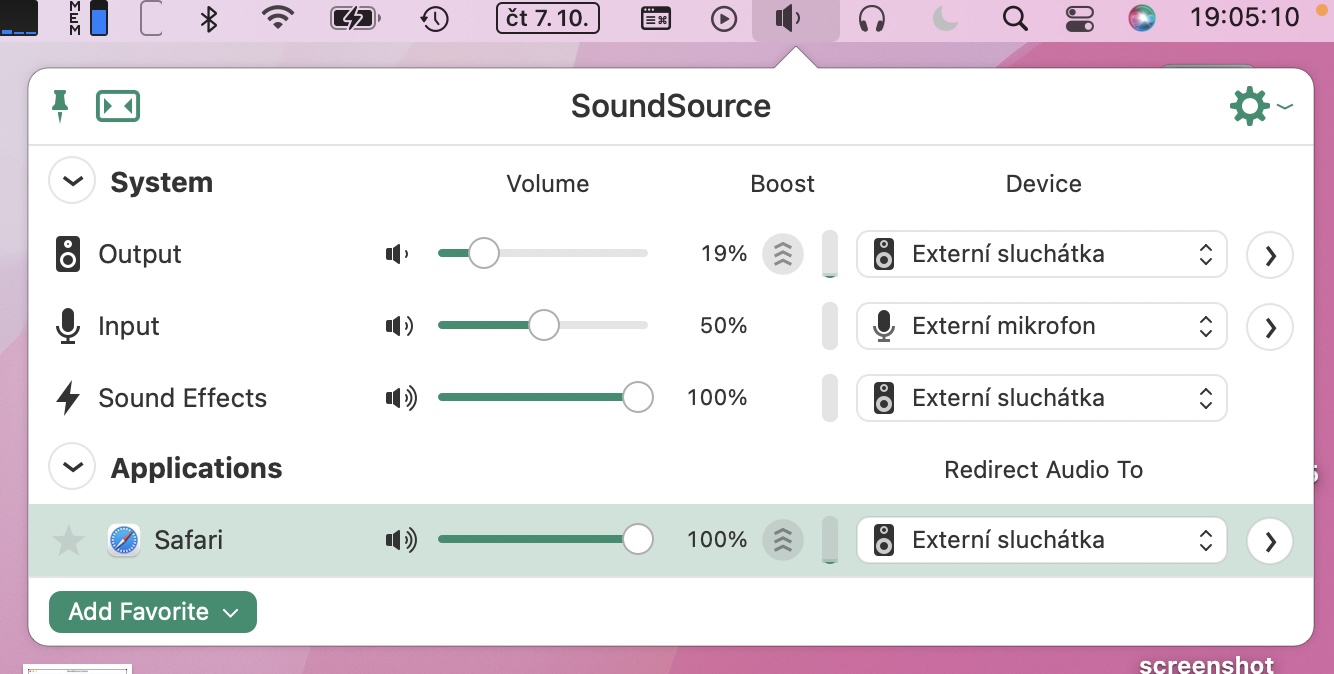Mute Sound Effects via its speaker icon
The width and height of the screenshot is (1334, 674).
point(400,398)
